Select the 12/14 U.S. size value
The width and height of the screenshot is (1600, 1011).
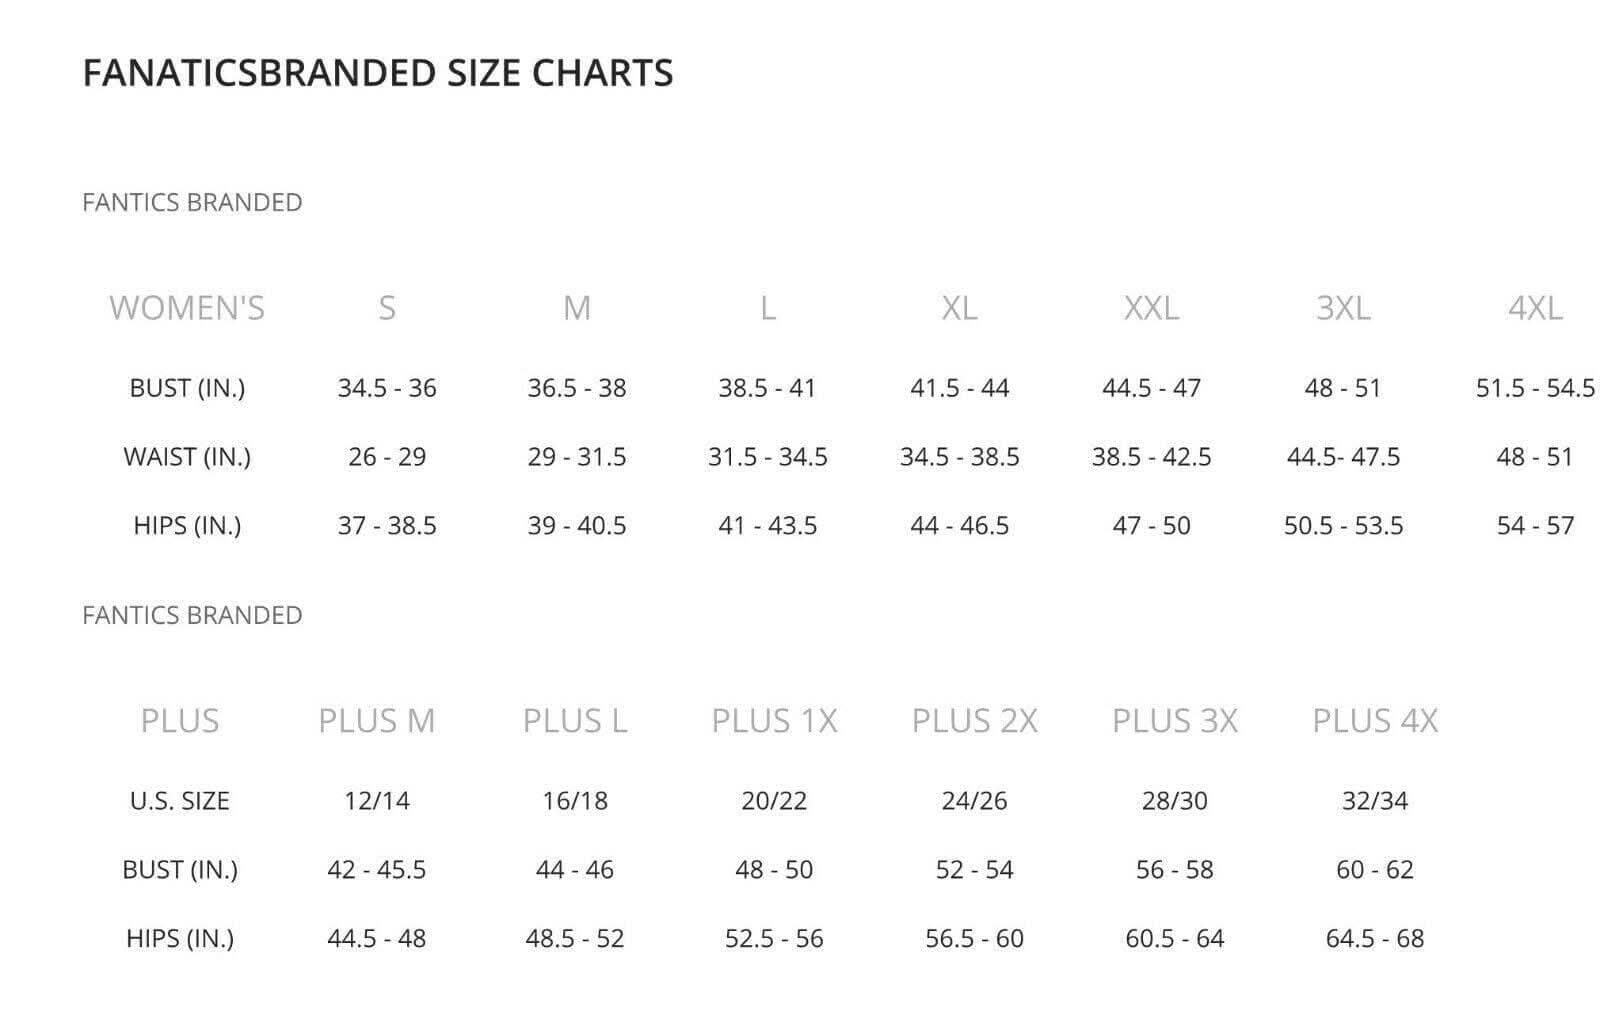point(377,801)
